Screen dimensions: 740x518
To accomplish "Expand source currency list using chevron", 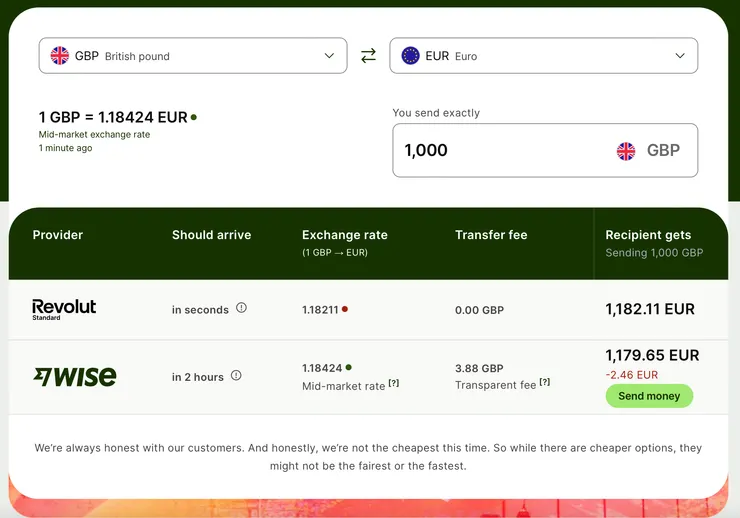I will click(329, 56).
